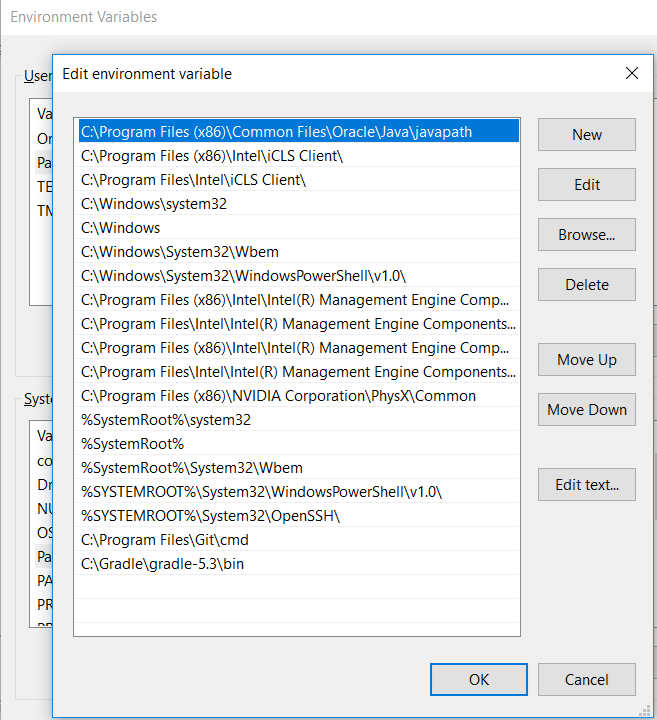This screenshot has height=720, width=657.
Task: Click the New button
Action: 587,135
